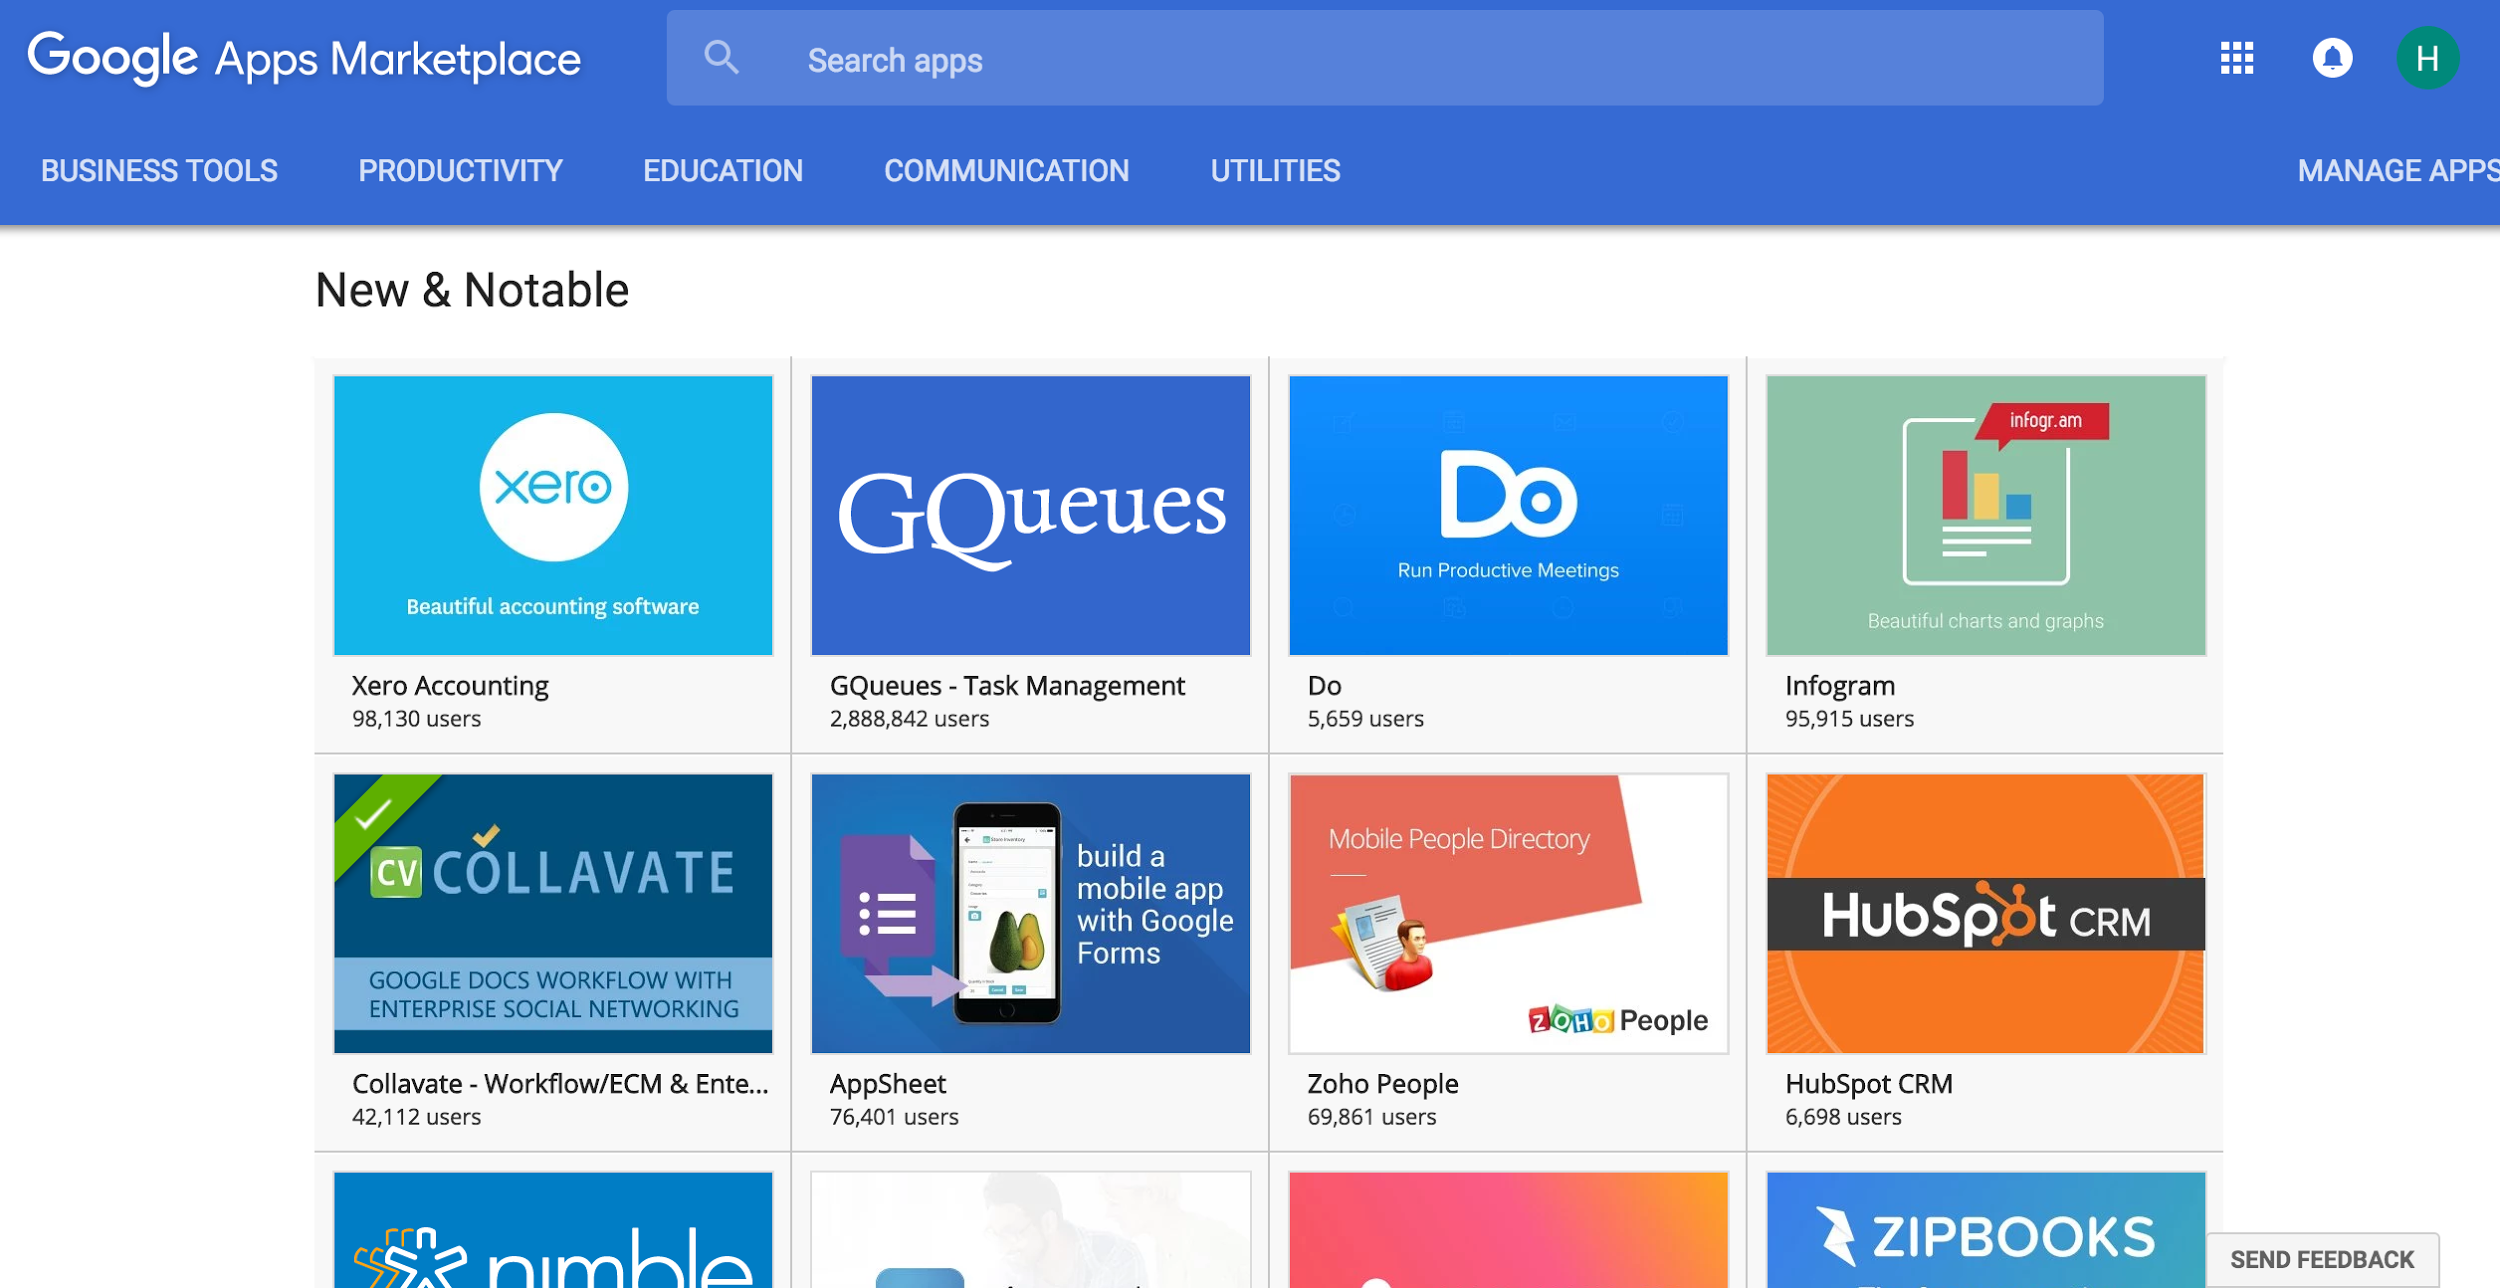Click the 98,130 users text
Screen dimensions: 2500x1288
(416, 719)
